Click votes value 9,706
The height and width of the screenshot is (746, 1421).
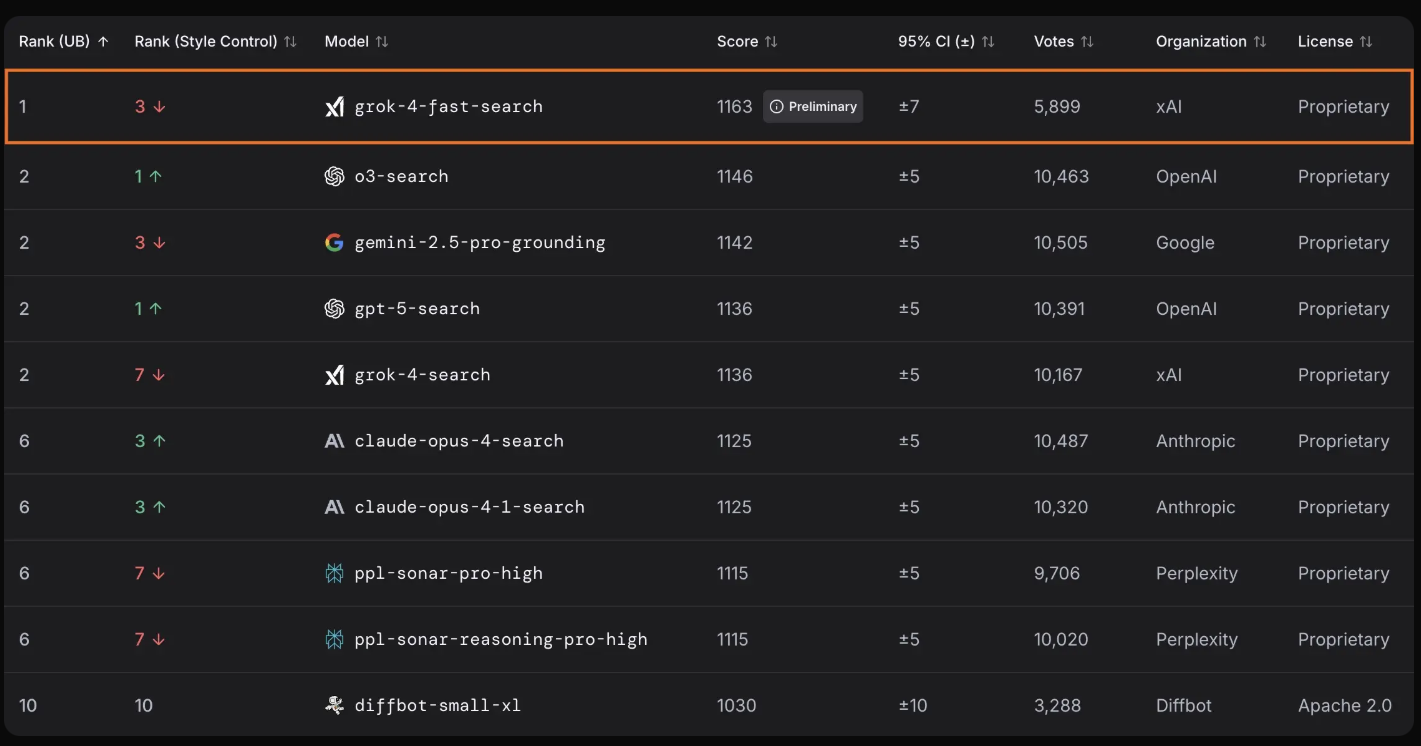tap(1058, 573)
